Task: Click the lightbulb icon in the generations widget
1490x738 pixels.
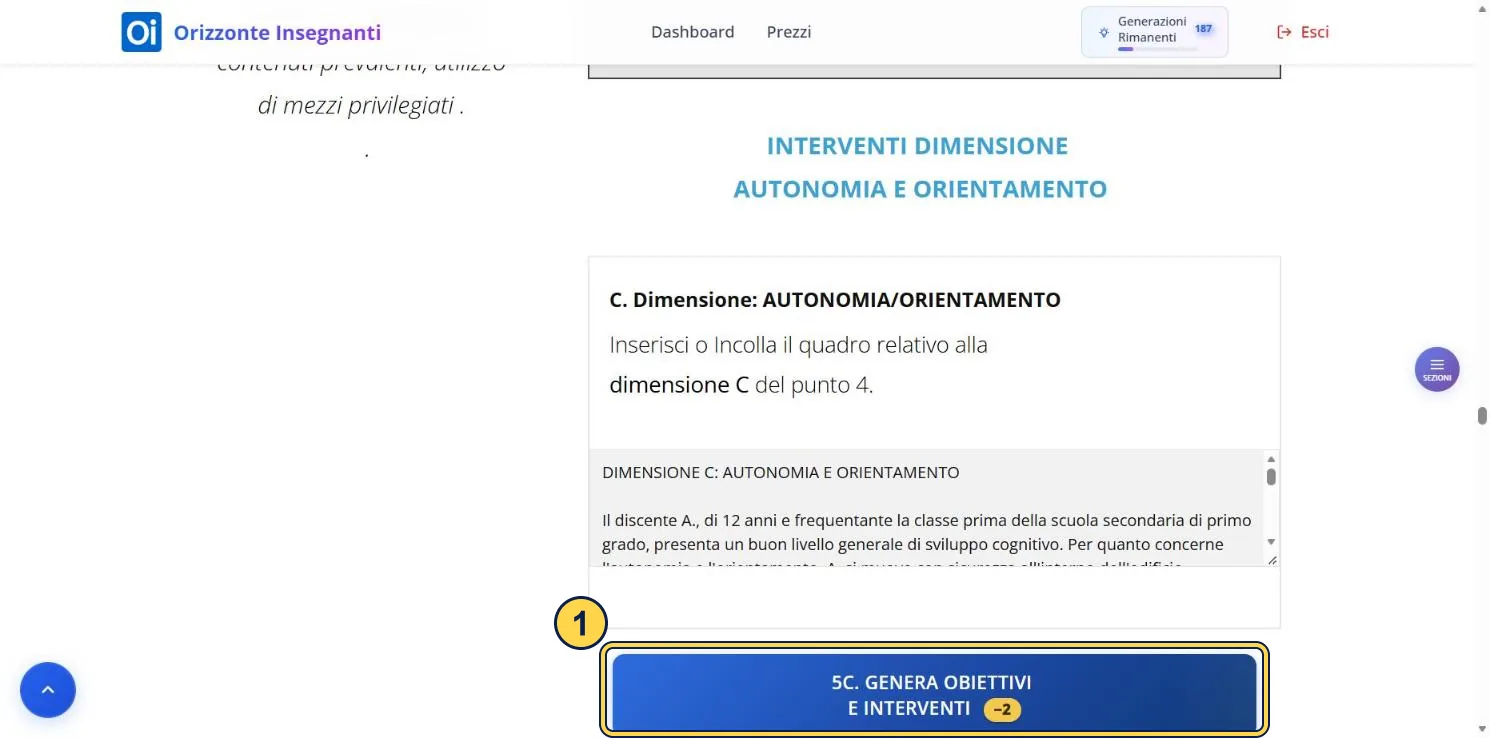Action: (1104, 32)
